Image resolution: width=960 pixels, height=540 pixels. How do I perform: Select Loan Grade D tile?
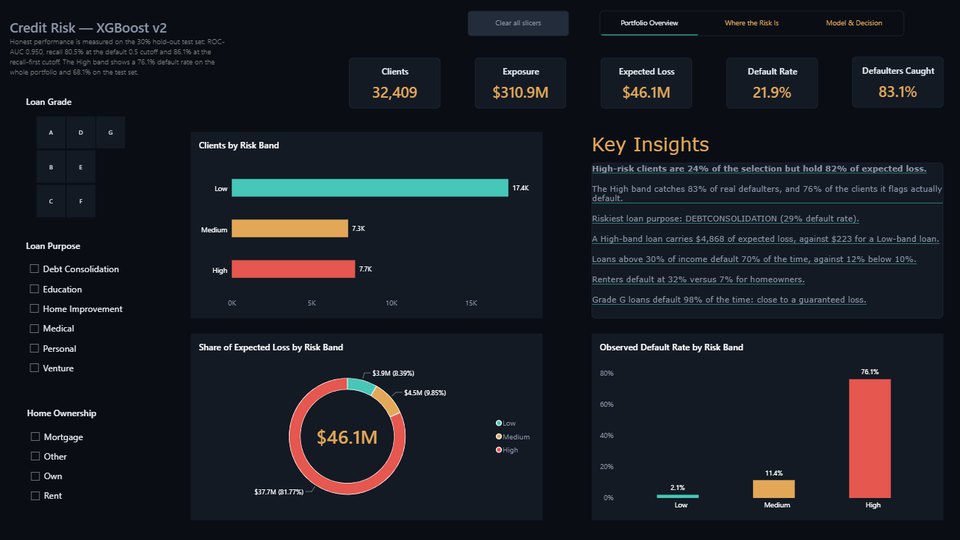(81, 132)
